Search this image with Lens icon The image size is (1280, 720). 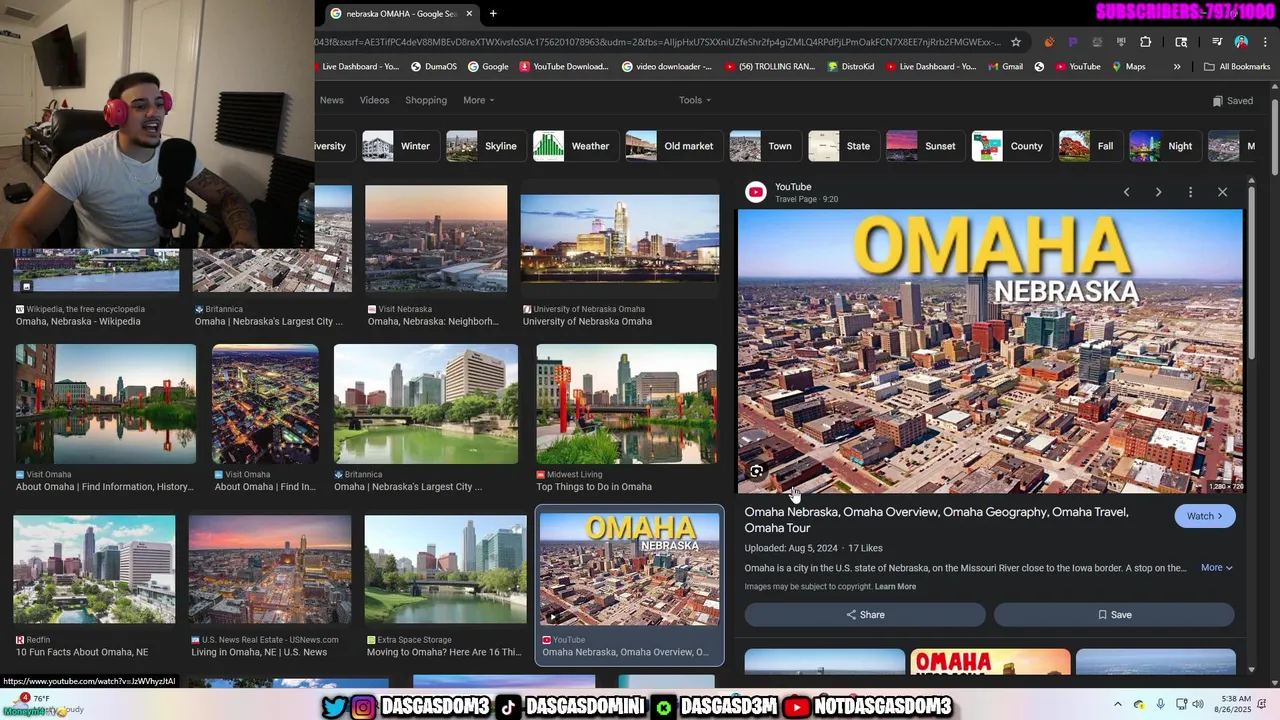(x=757, y=471)
